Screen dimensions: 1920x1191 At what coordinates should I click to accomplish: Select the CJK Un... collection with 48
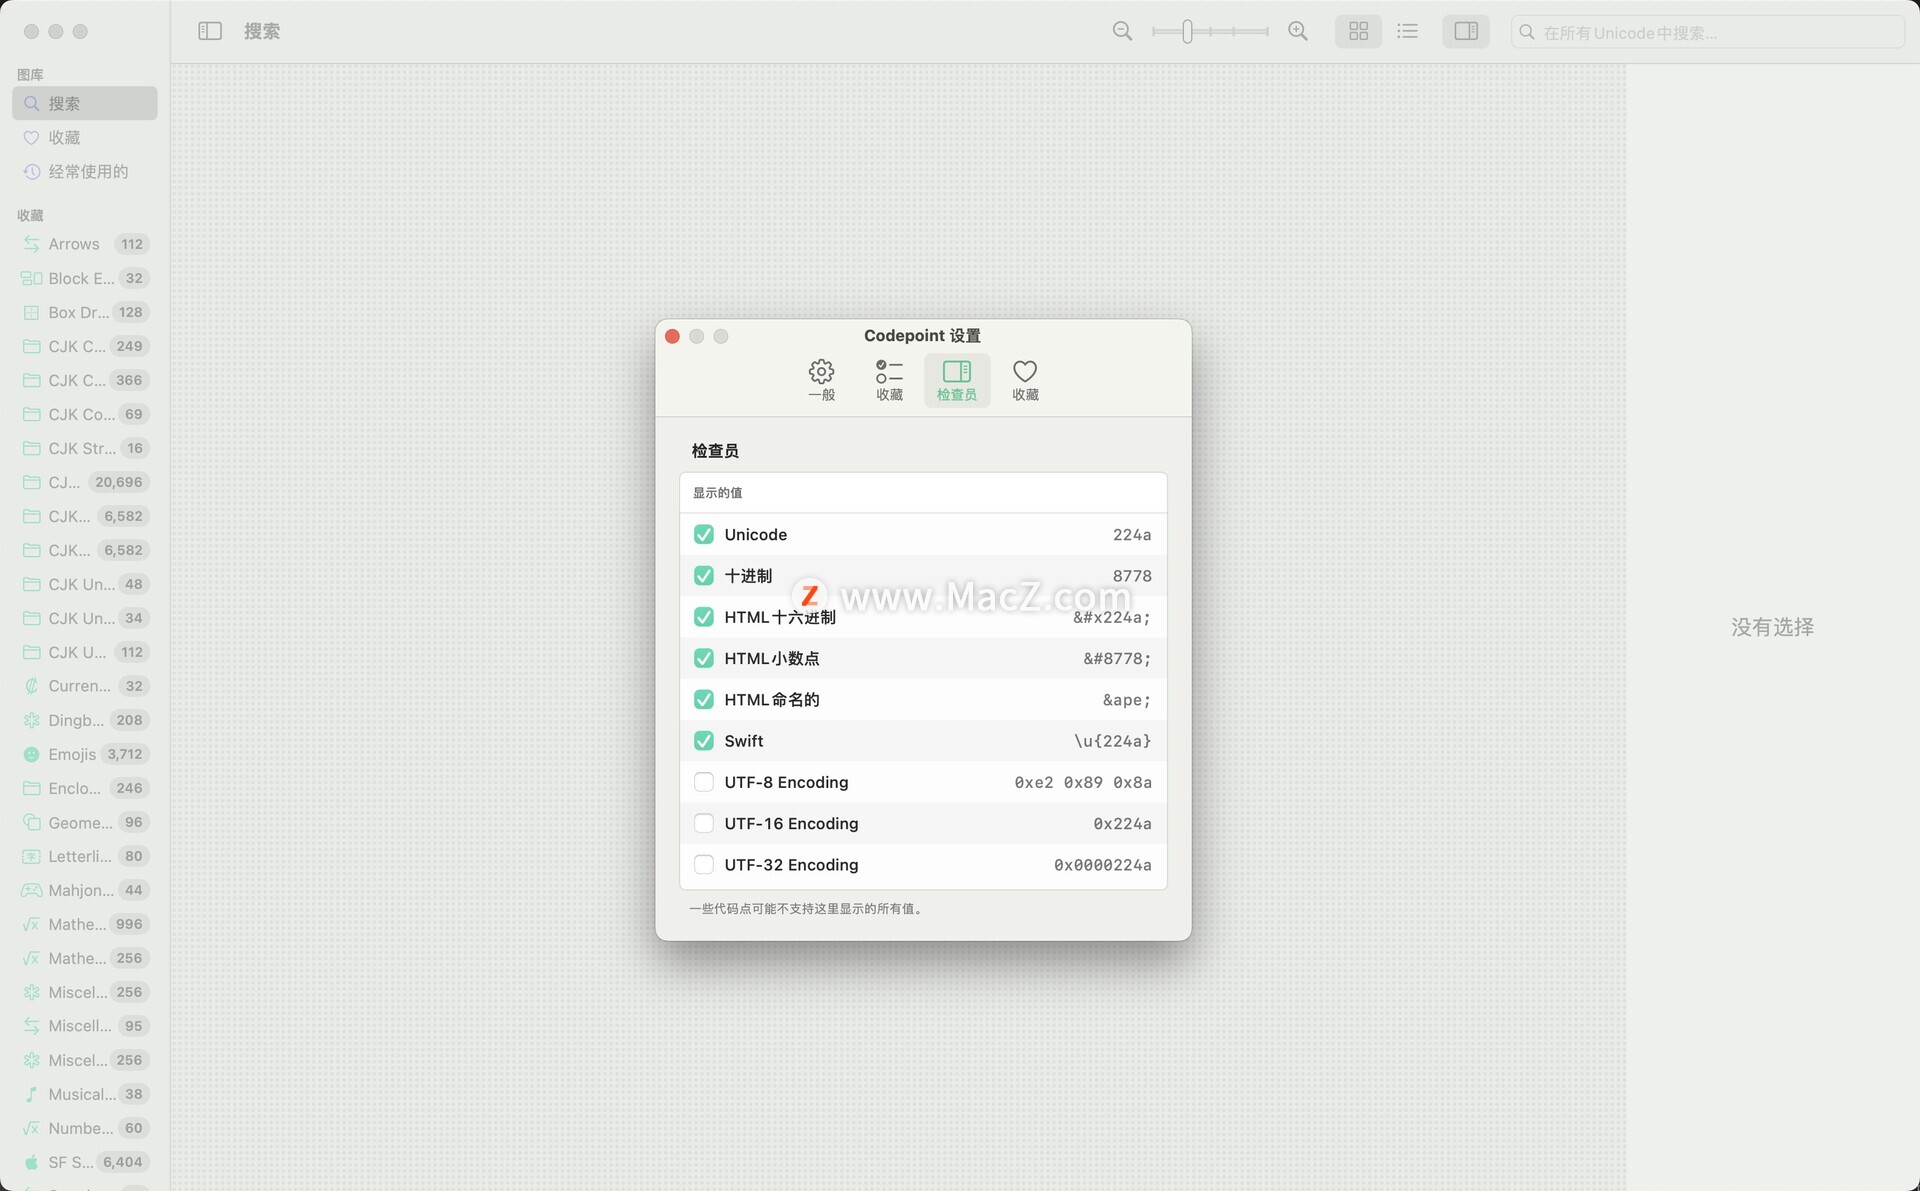85,584
